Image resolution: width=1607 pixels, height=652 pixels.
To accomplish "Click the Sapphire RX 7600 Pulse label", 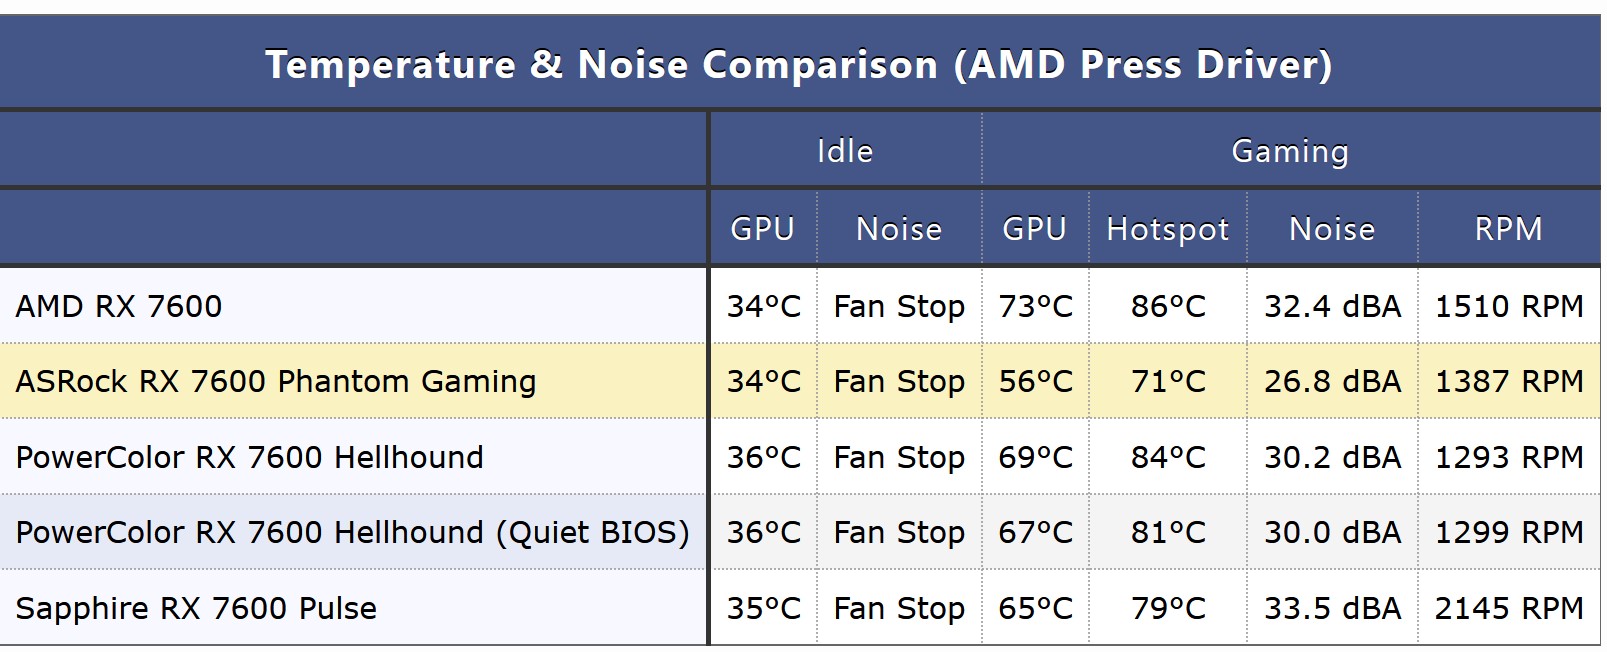I will 196,608.
